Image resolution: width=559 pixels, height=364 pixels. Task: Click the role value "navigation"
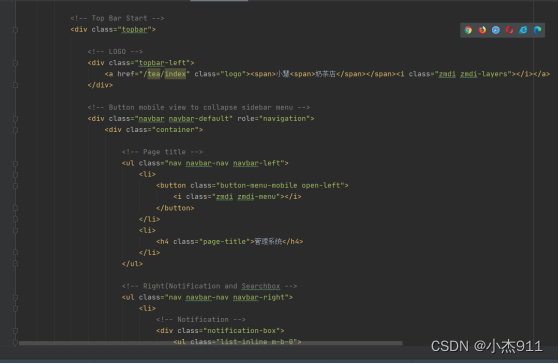click(284, 119)
